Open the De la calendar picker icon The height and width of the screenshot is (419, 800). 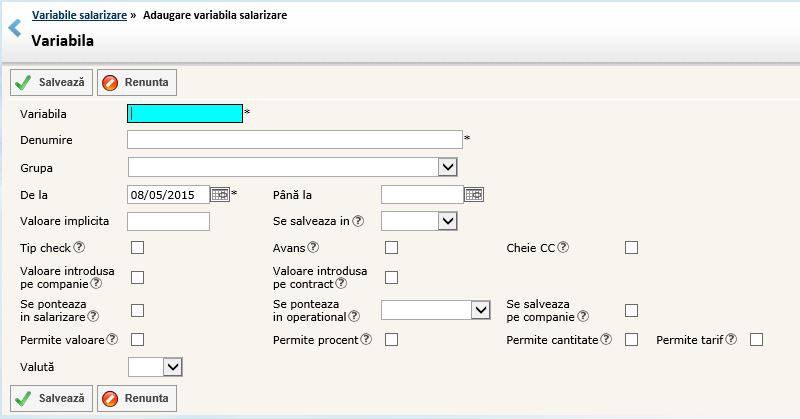click(x=220, y=194)
